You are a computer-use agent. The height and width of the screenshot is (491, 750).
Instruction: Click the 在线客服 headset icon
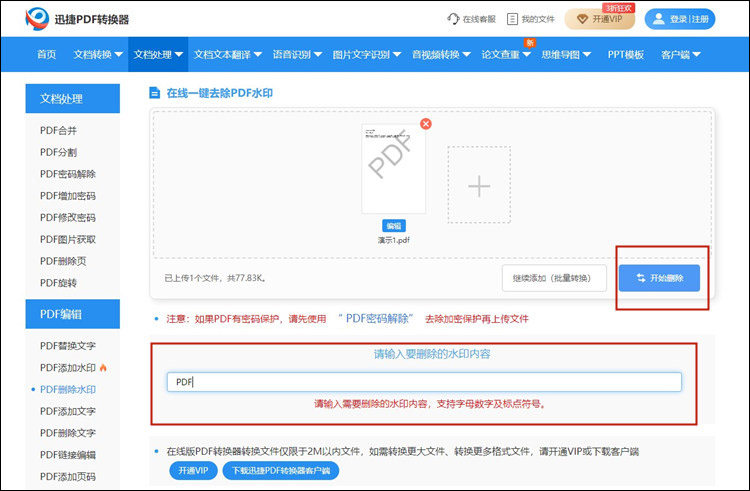452,19
